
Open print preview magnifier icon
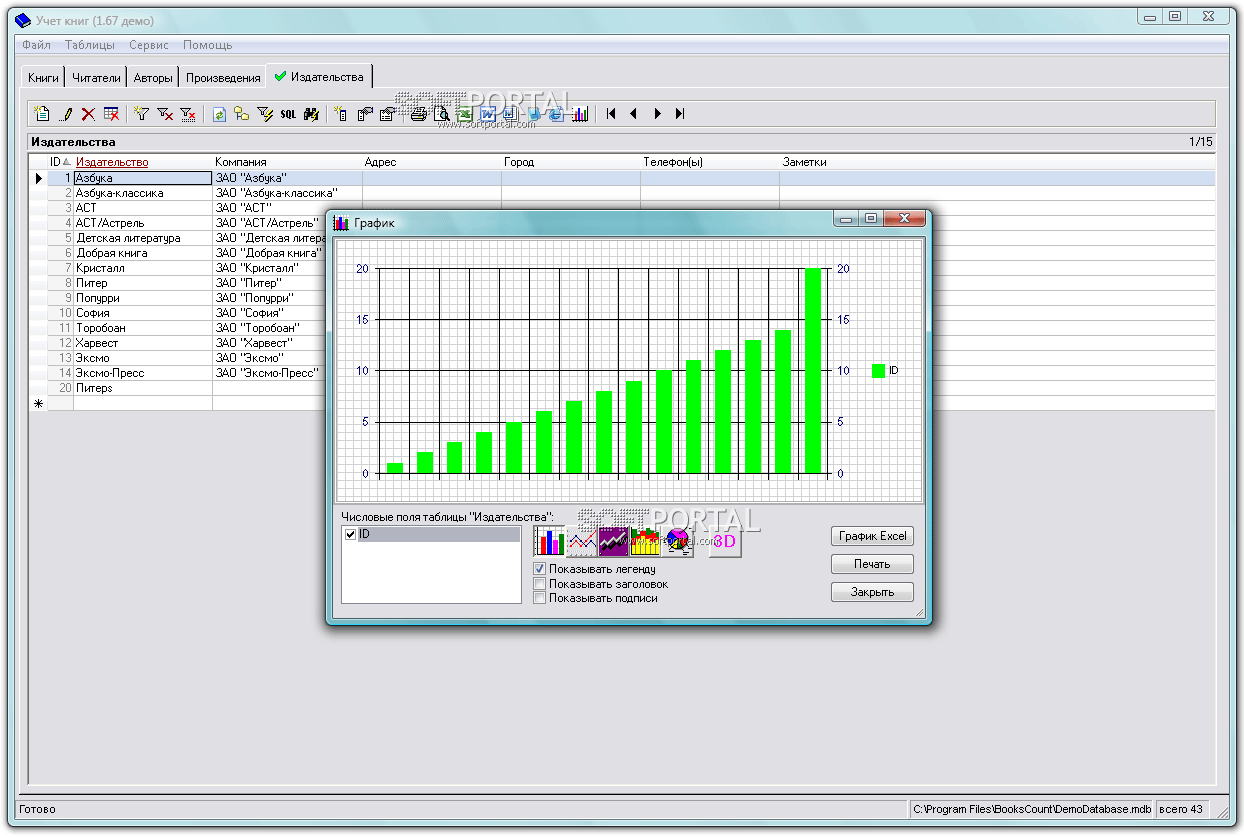coord(441,114)
